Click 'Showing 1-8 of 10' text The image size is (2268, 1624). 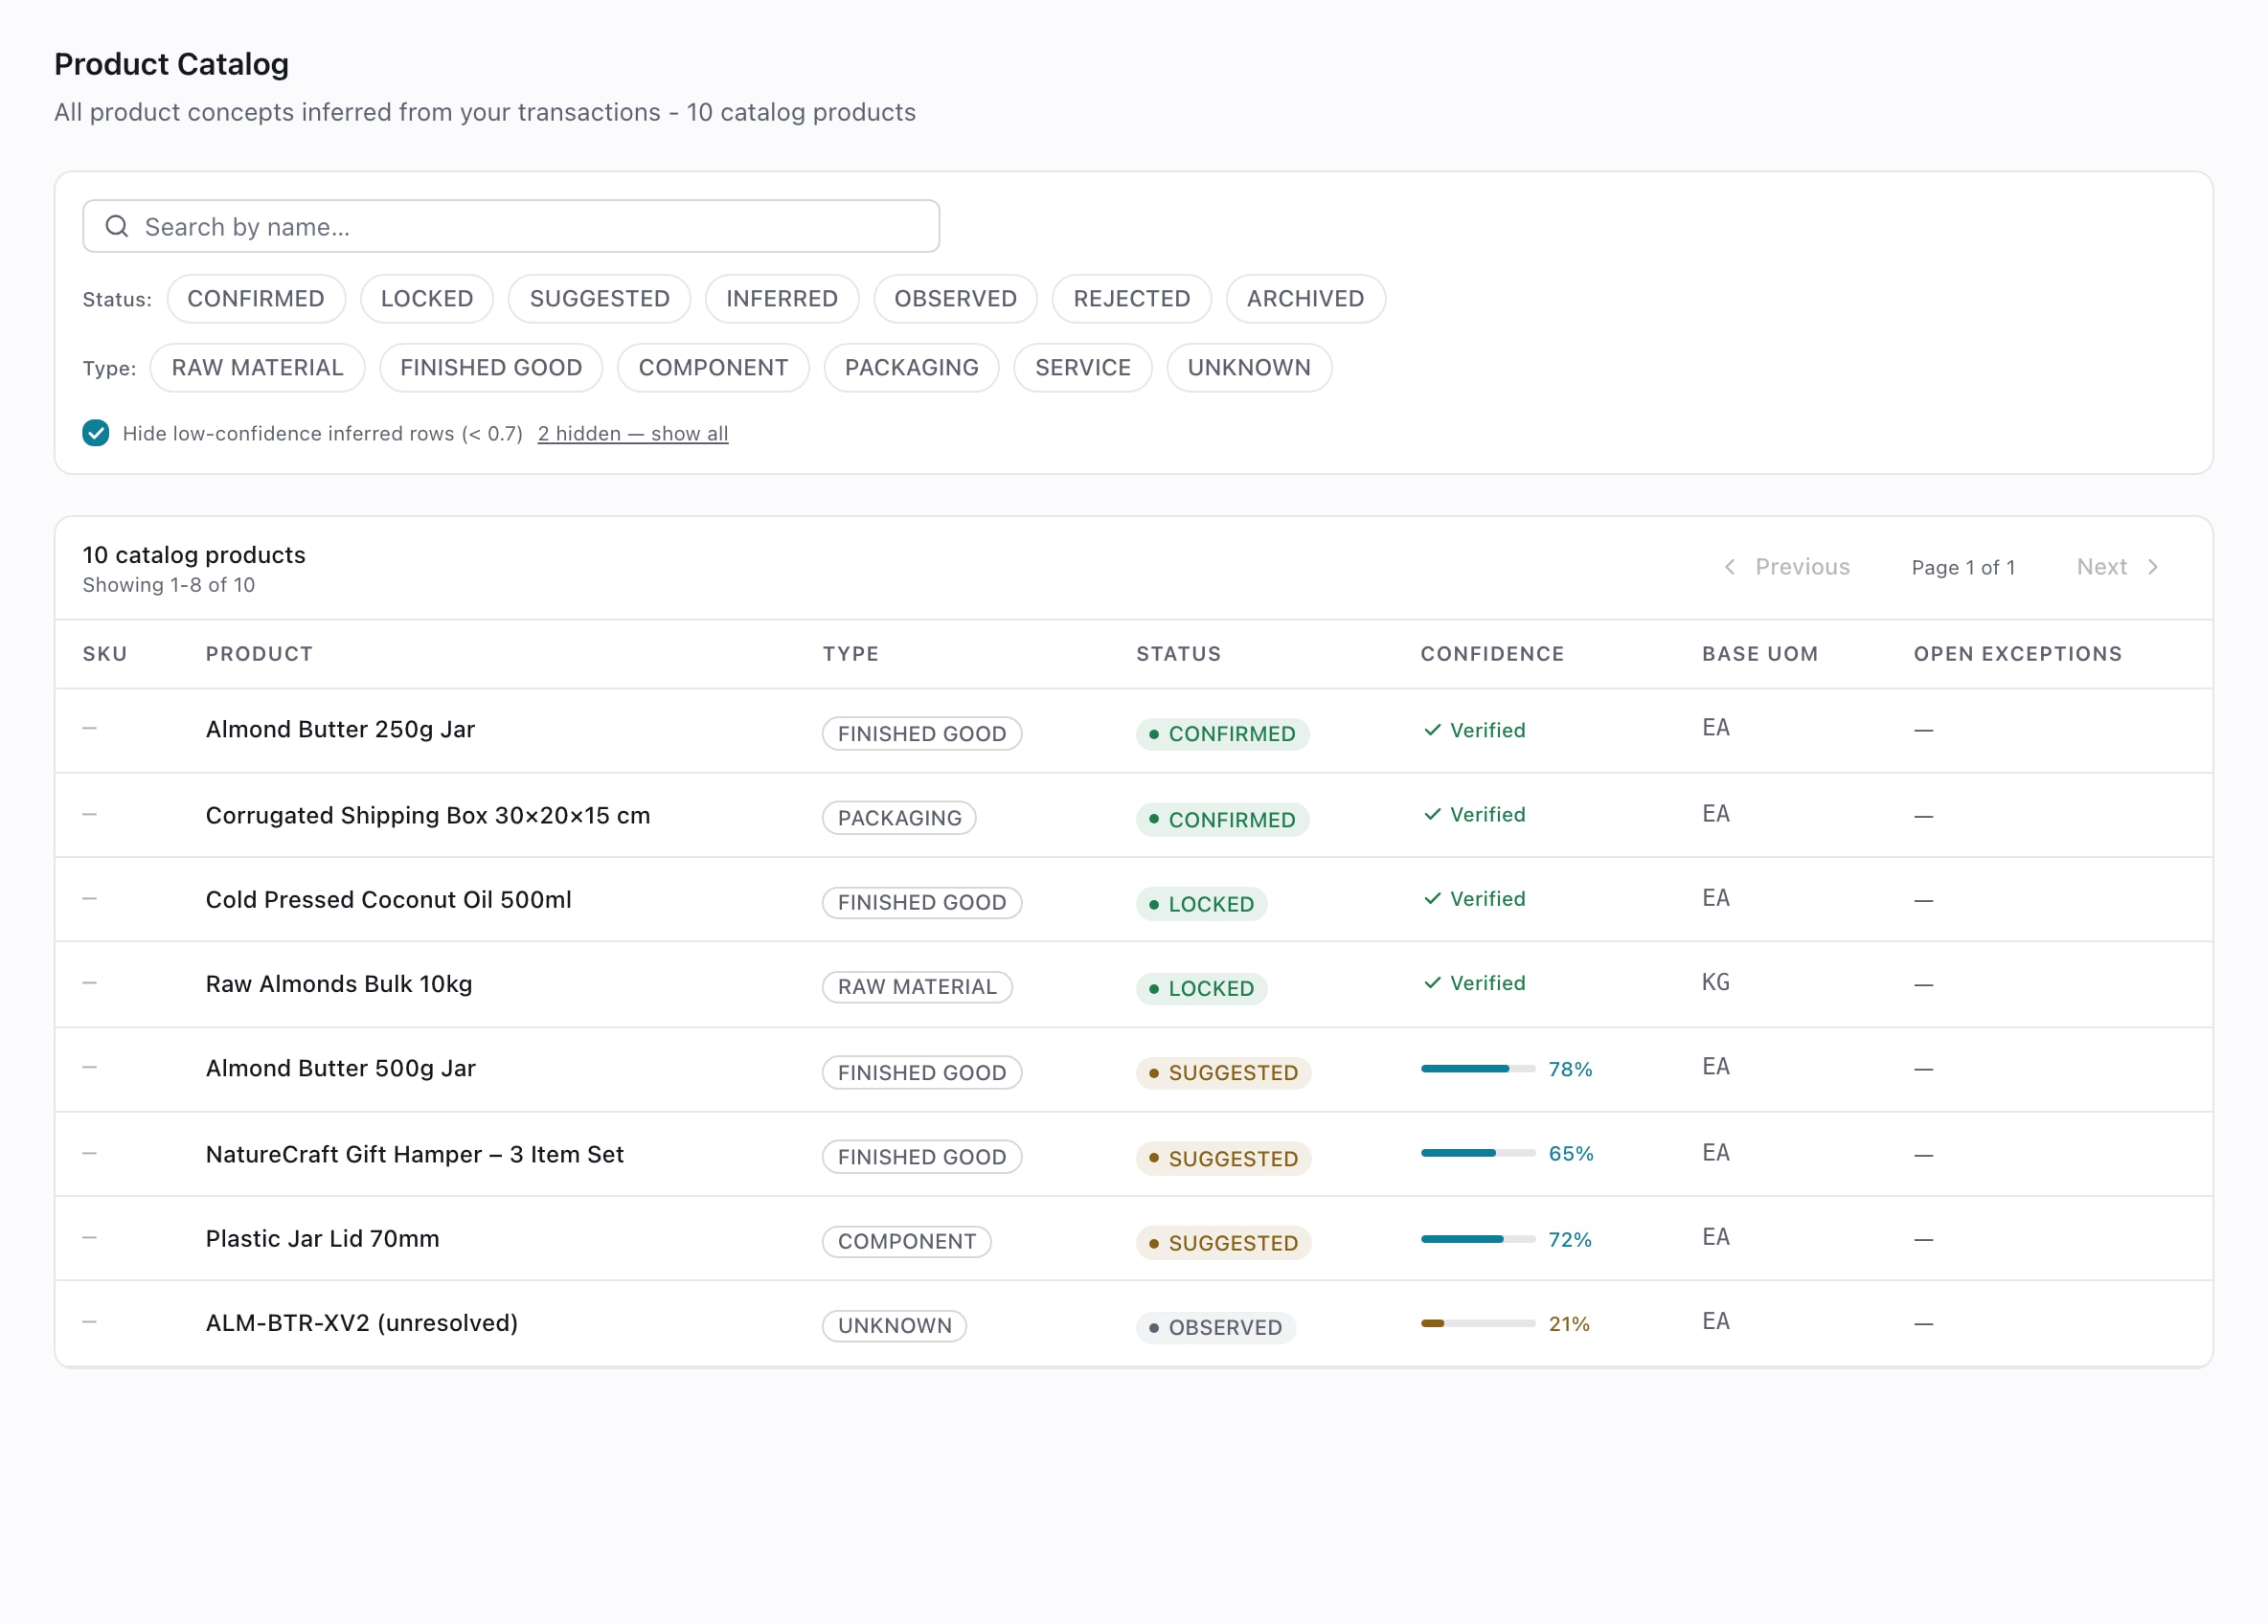[168, 585]
